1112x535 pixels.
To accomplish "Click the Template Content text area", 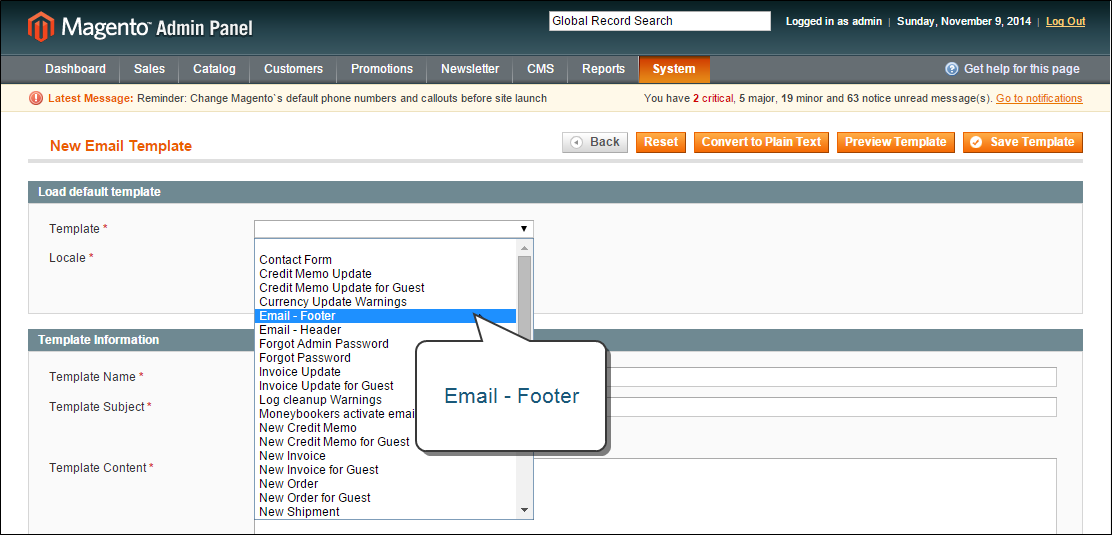I will pyautogui.click(x=796, y=496).
